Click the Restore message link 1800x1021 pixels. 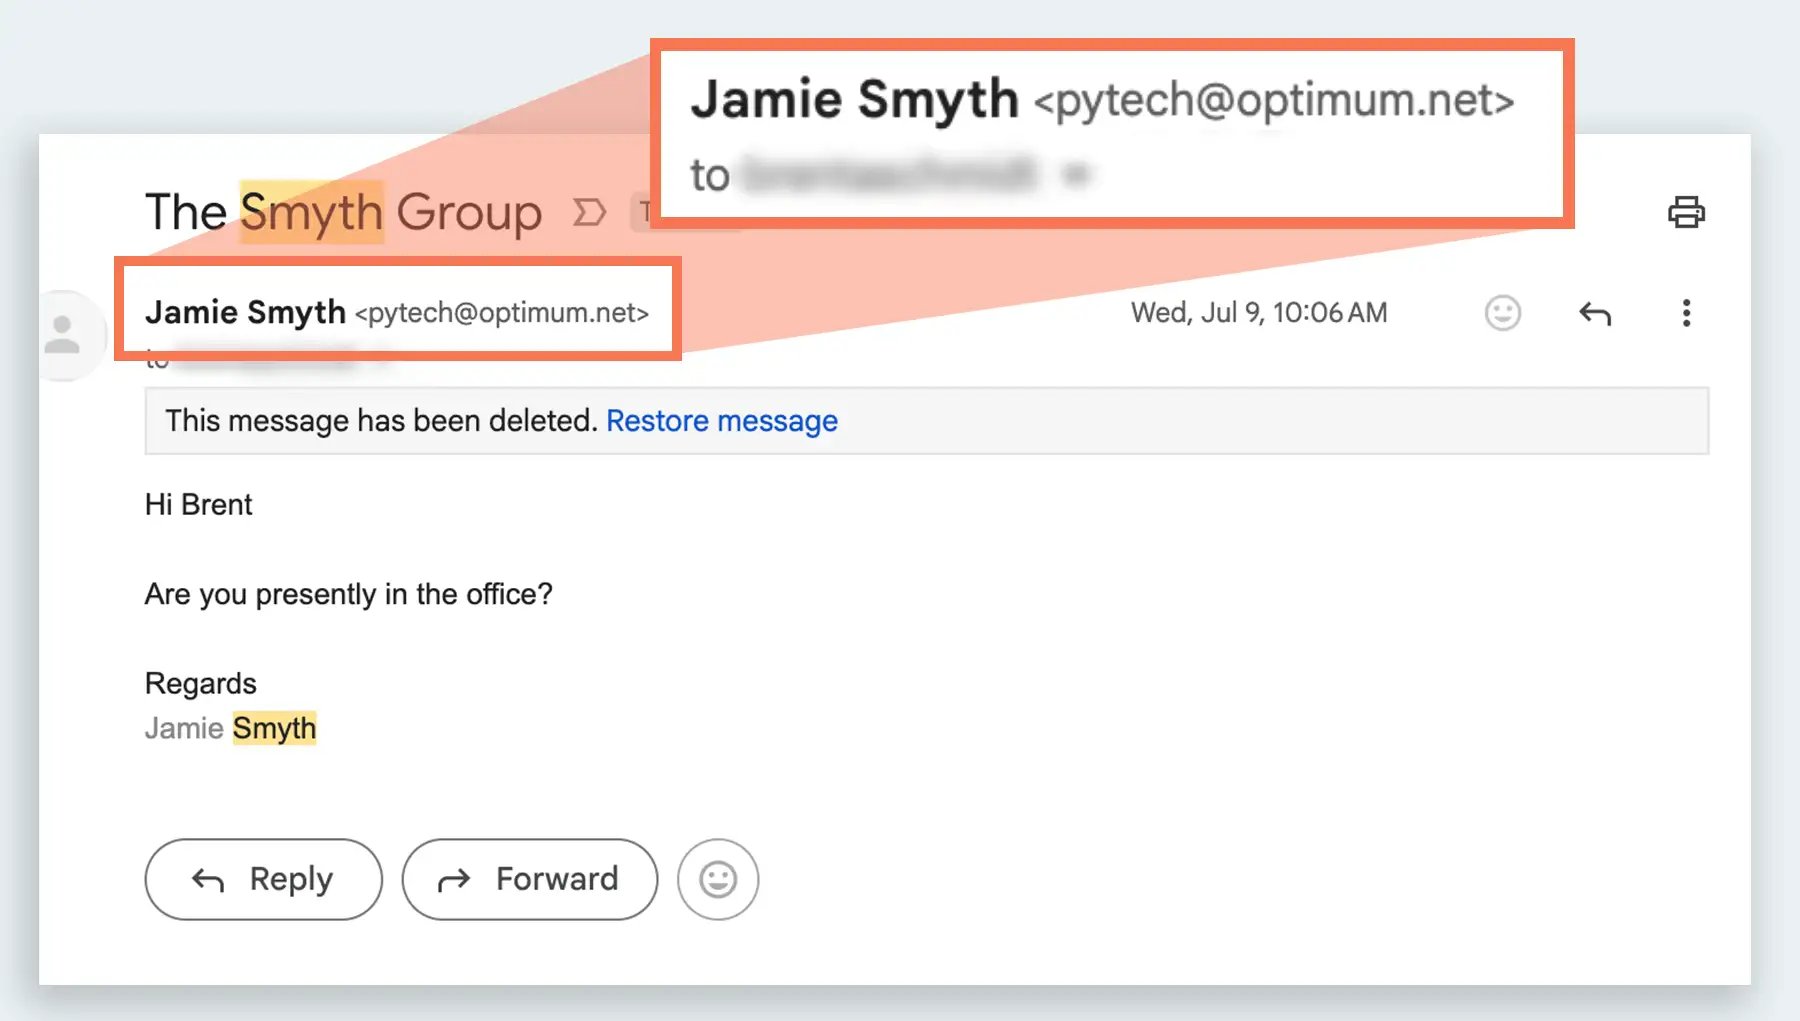721,421
